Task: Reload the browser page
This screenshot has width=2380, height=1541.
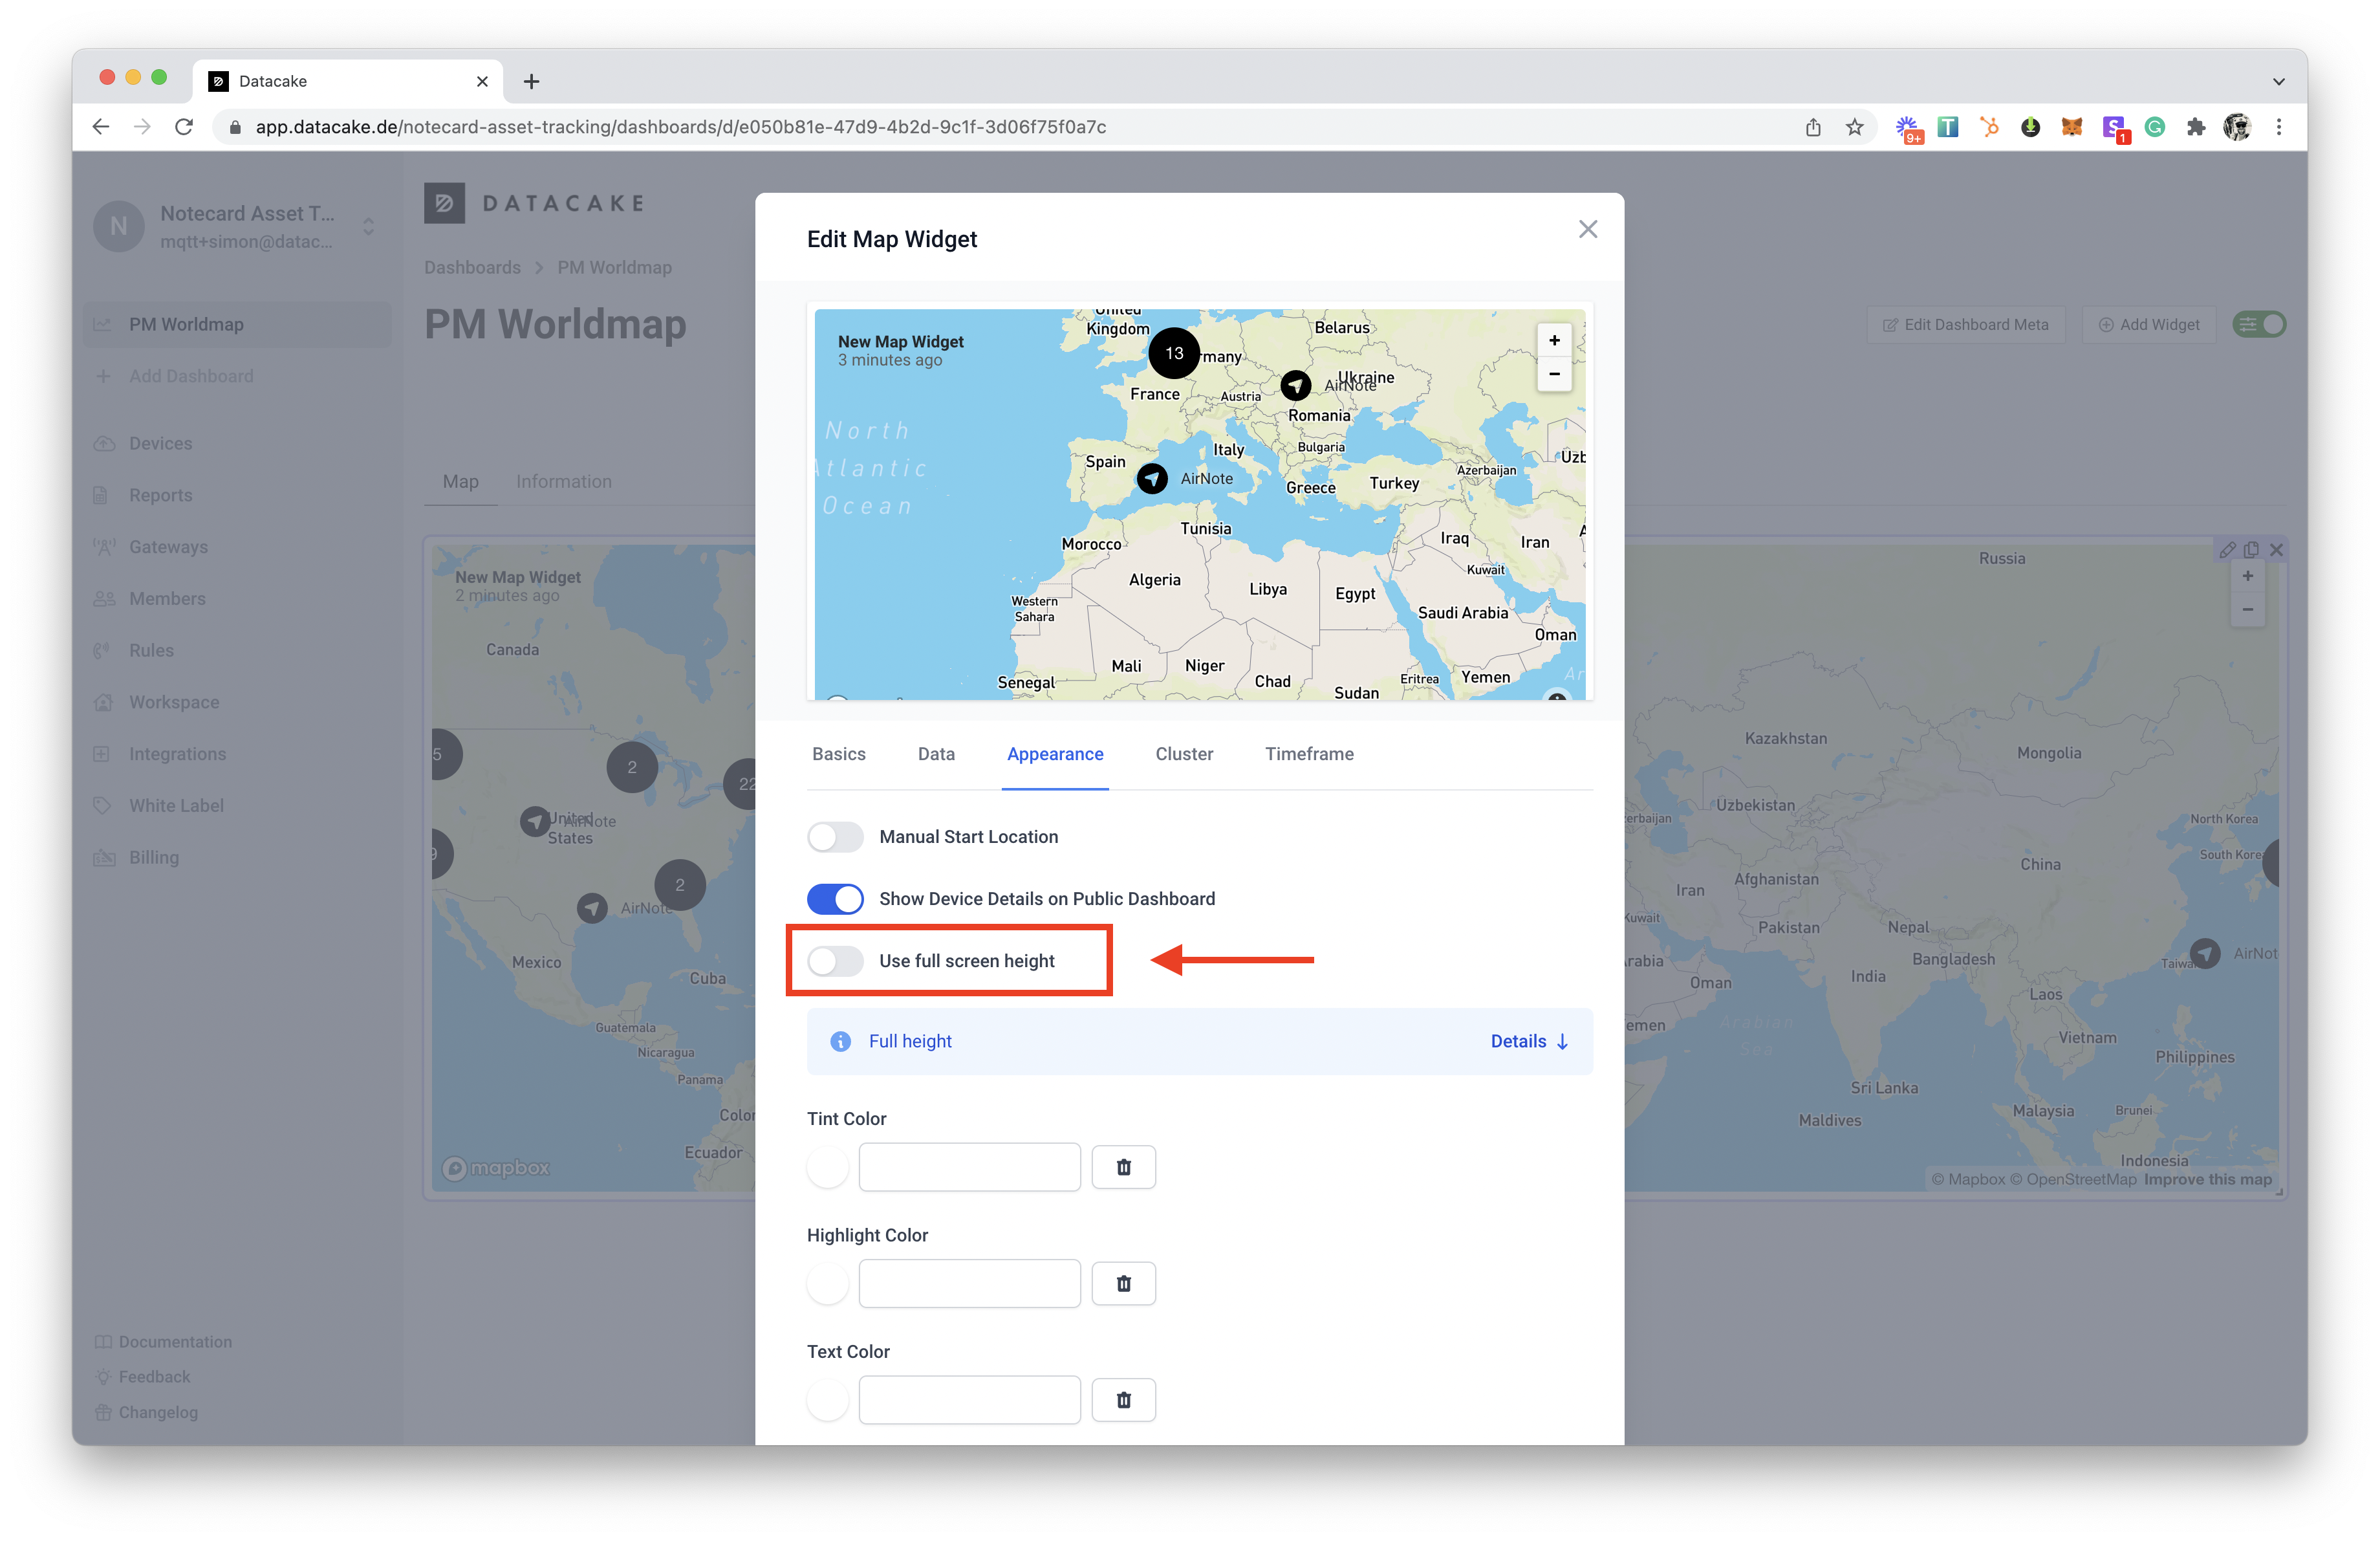Action: 184,127
